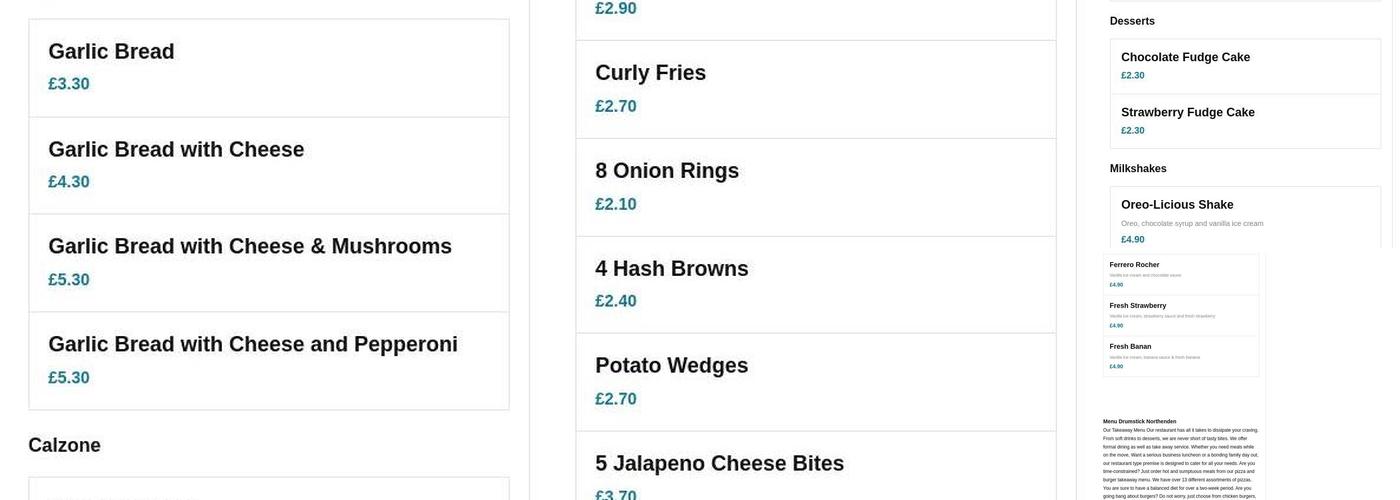Click the Menu Drumstick Northenden heading
The image size is (1400, 500).
1139,422
